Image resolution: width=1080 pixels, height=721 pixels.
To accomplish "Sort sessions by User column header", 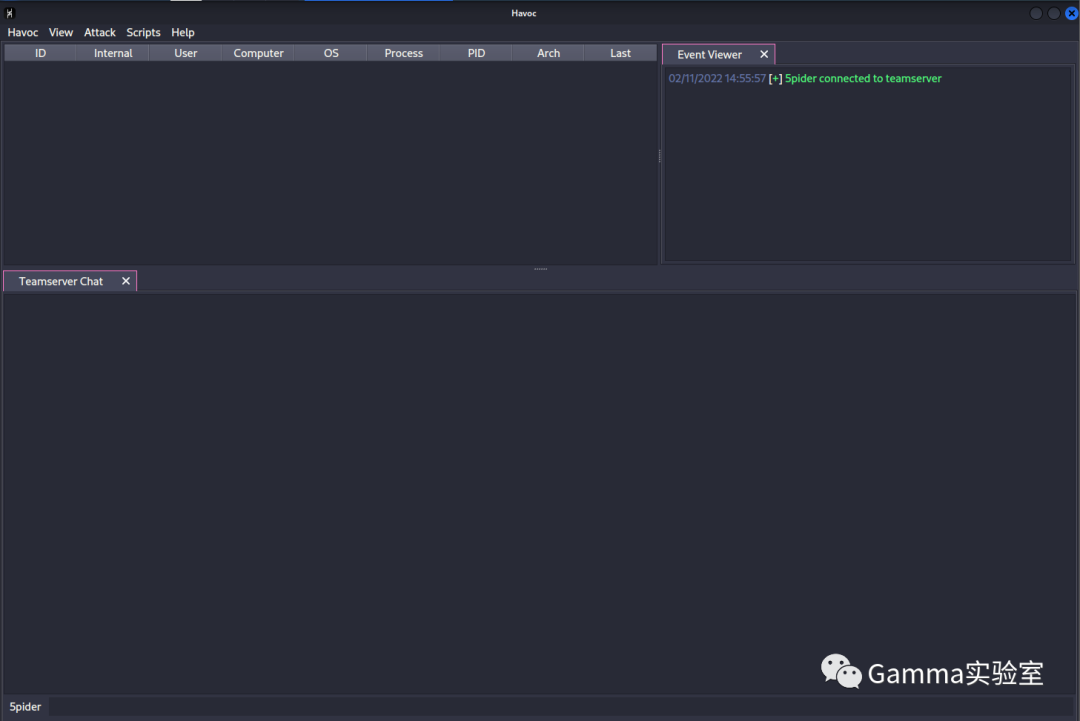I will coord(185,53).
